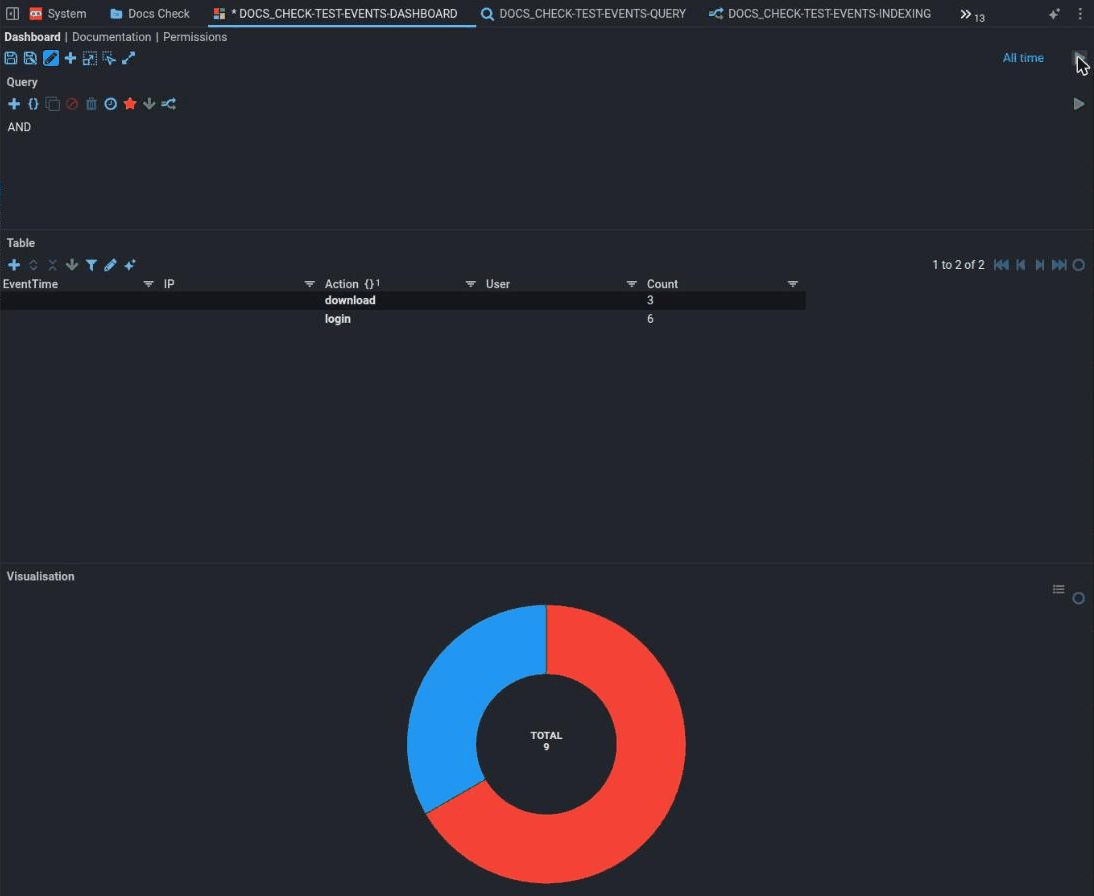Screen dimensions: 1094x896
Task: Open the DOCS_CHECK-TEST-EVENTS-QUERY tab
Action: click(584, 14)
